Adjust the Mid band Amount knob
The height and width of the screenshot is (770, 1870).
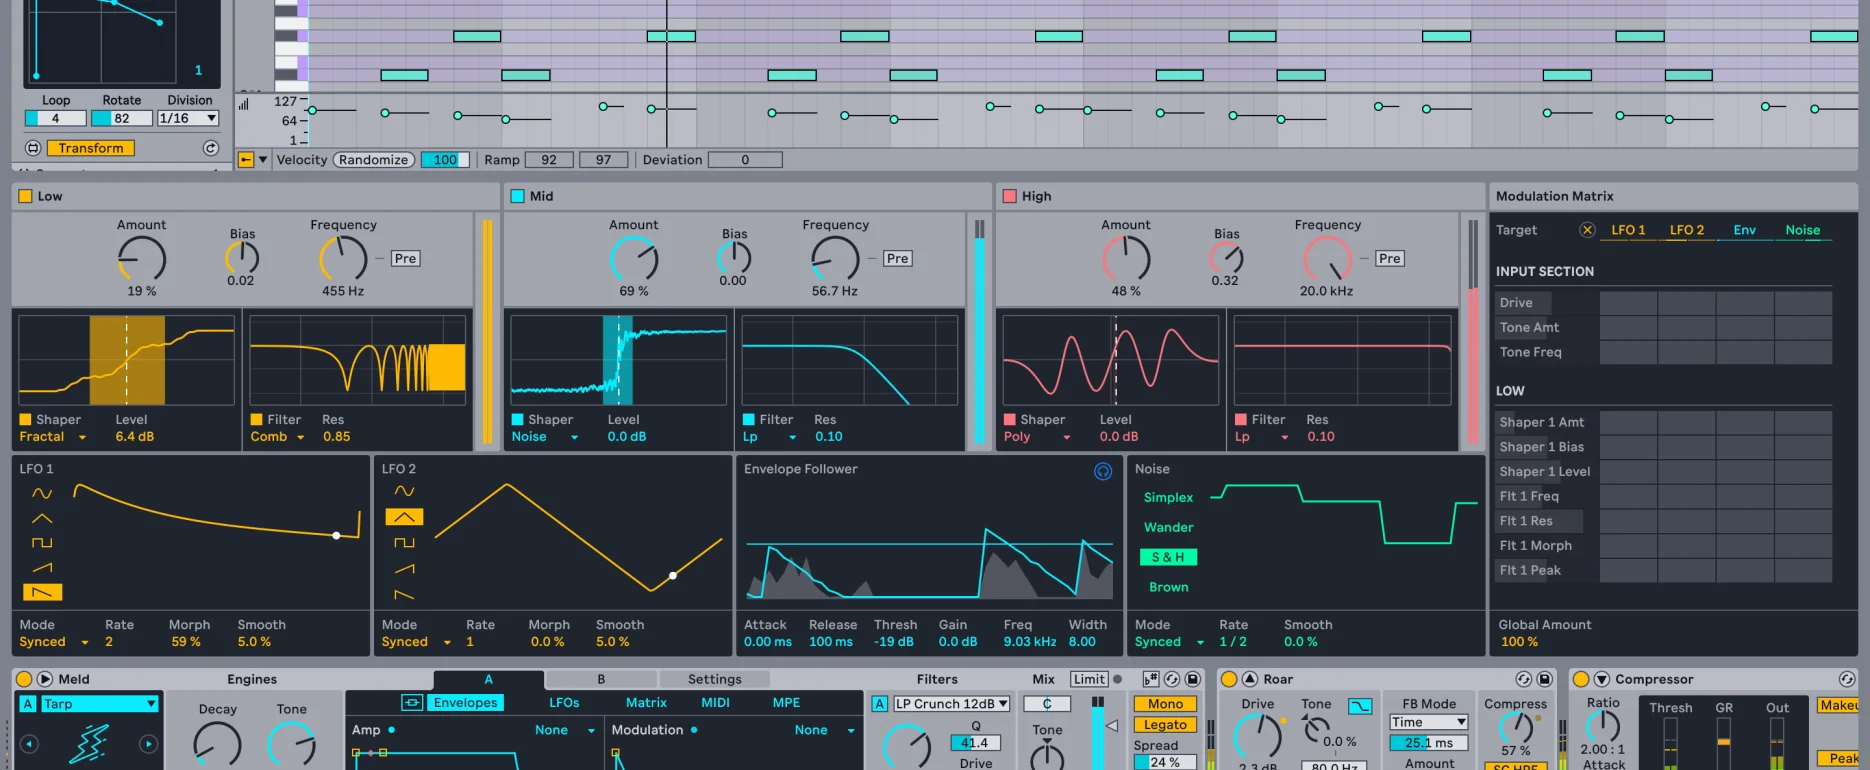click(634, 260)
